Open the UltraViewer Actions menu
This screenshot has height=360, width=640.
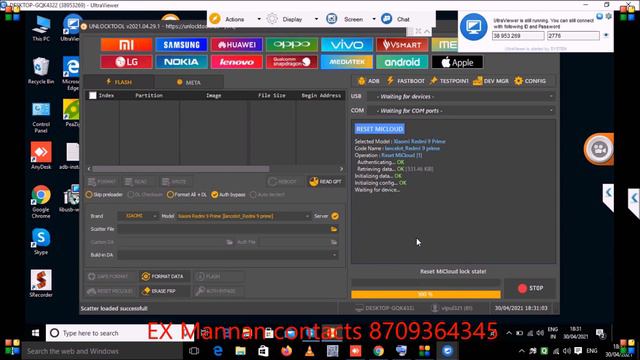pyautogui.click(x=235, y=19)
